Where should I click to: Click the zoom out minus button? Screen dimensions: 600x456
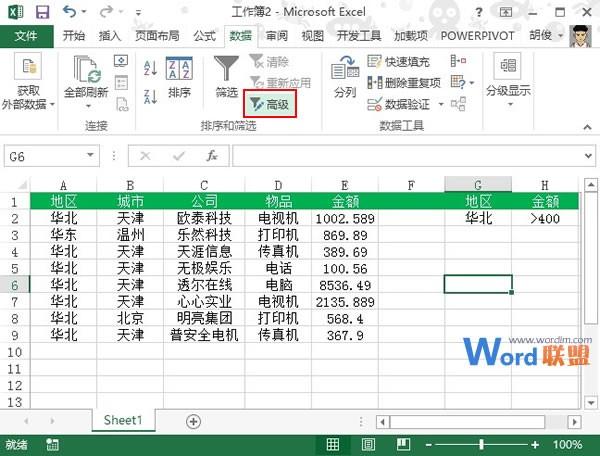tap(428, 445)
